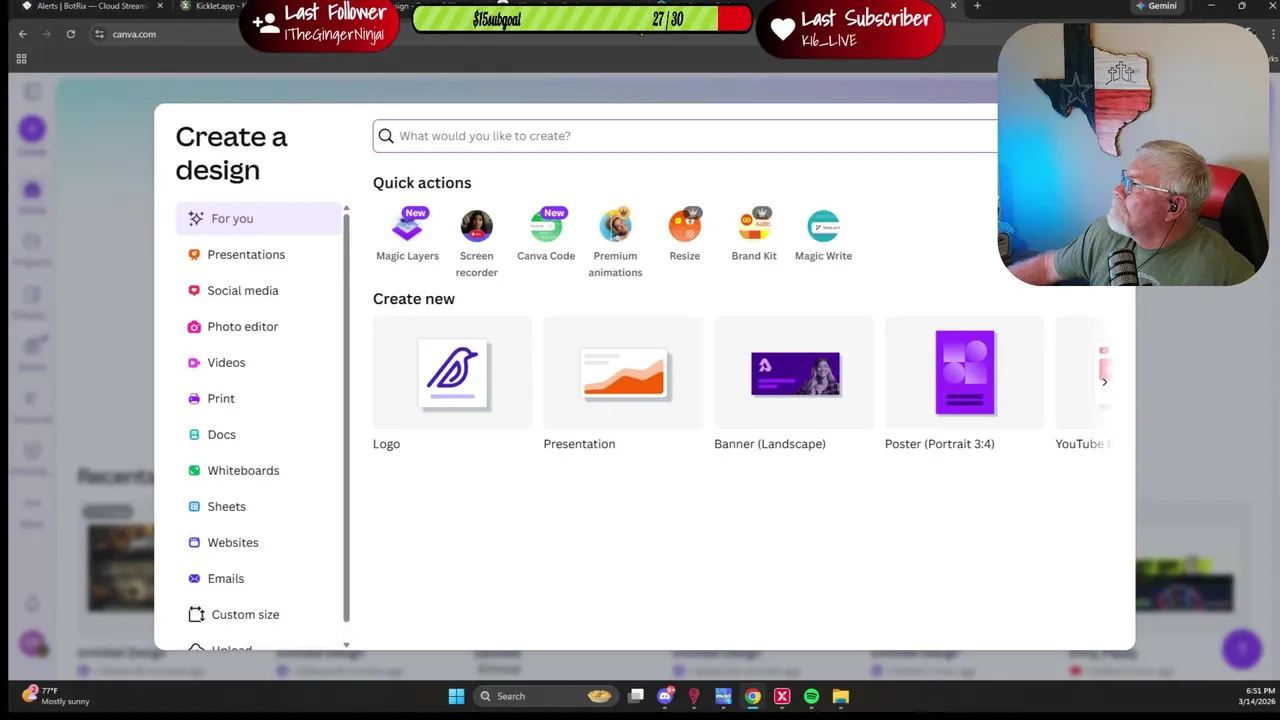The height and width of the screenshot is (720, 1280).
Task: Click the taskbar Search box
Action: 546,696
